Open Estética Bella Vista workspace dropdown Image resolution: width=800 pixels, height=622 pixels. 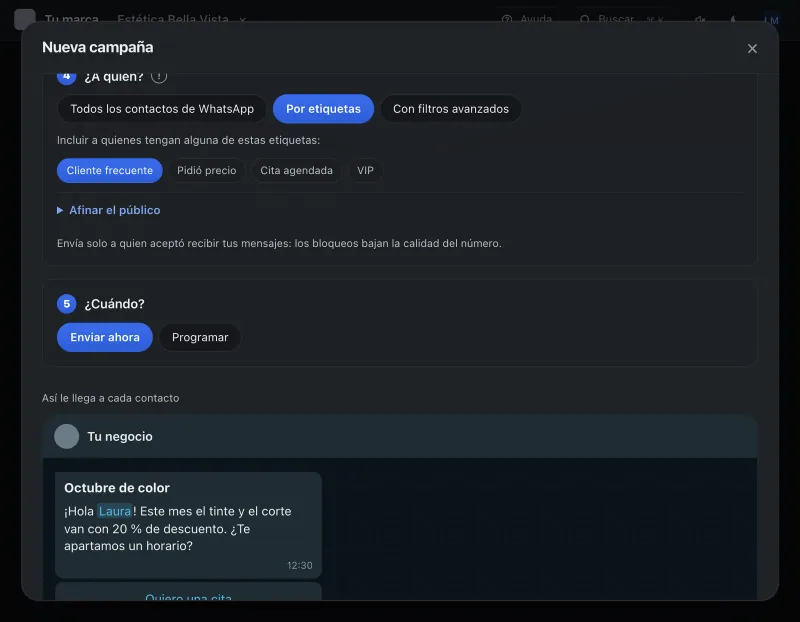(181, 19)
